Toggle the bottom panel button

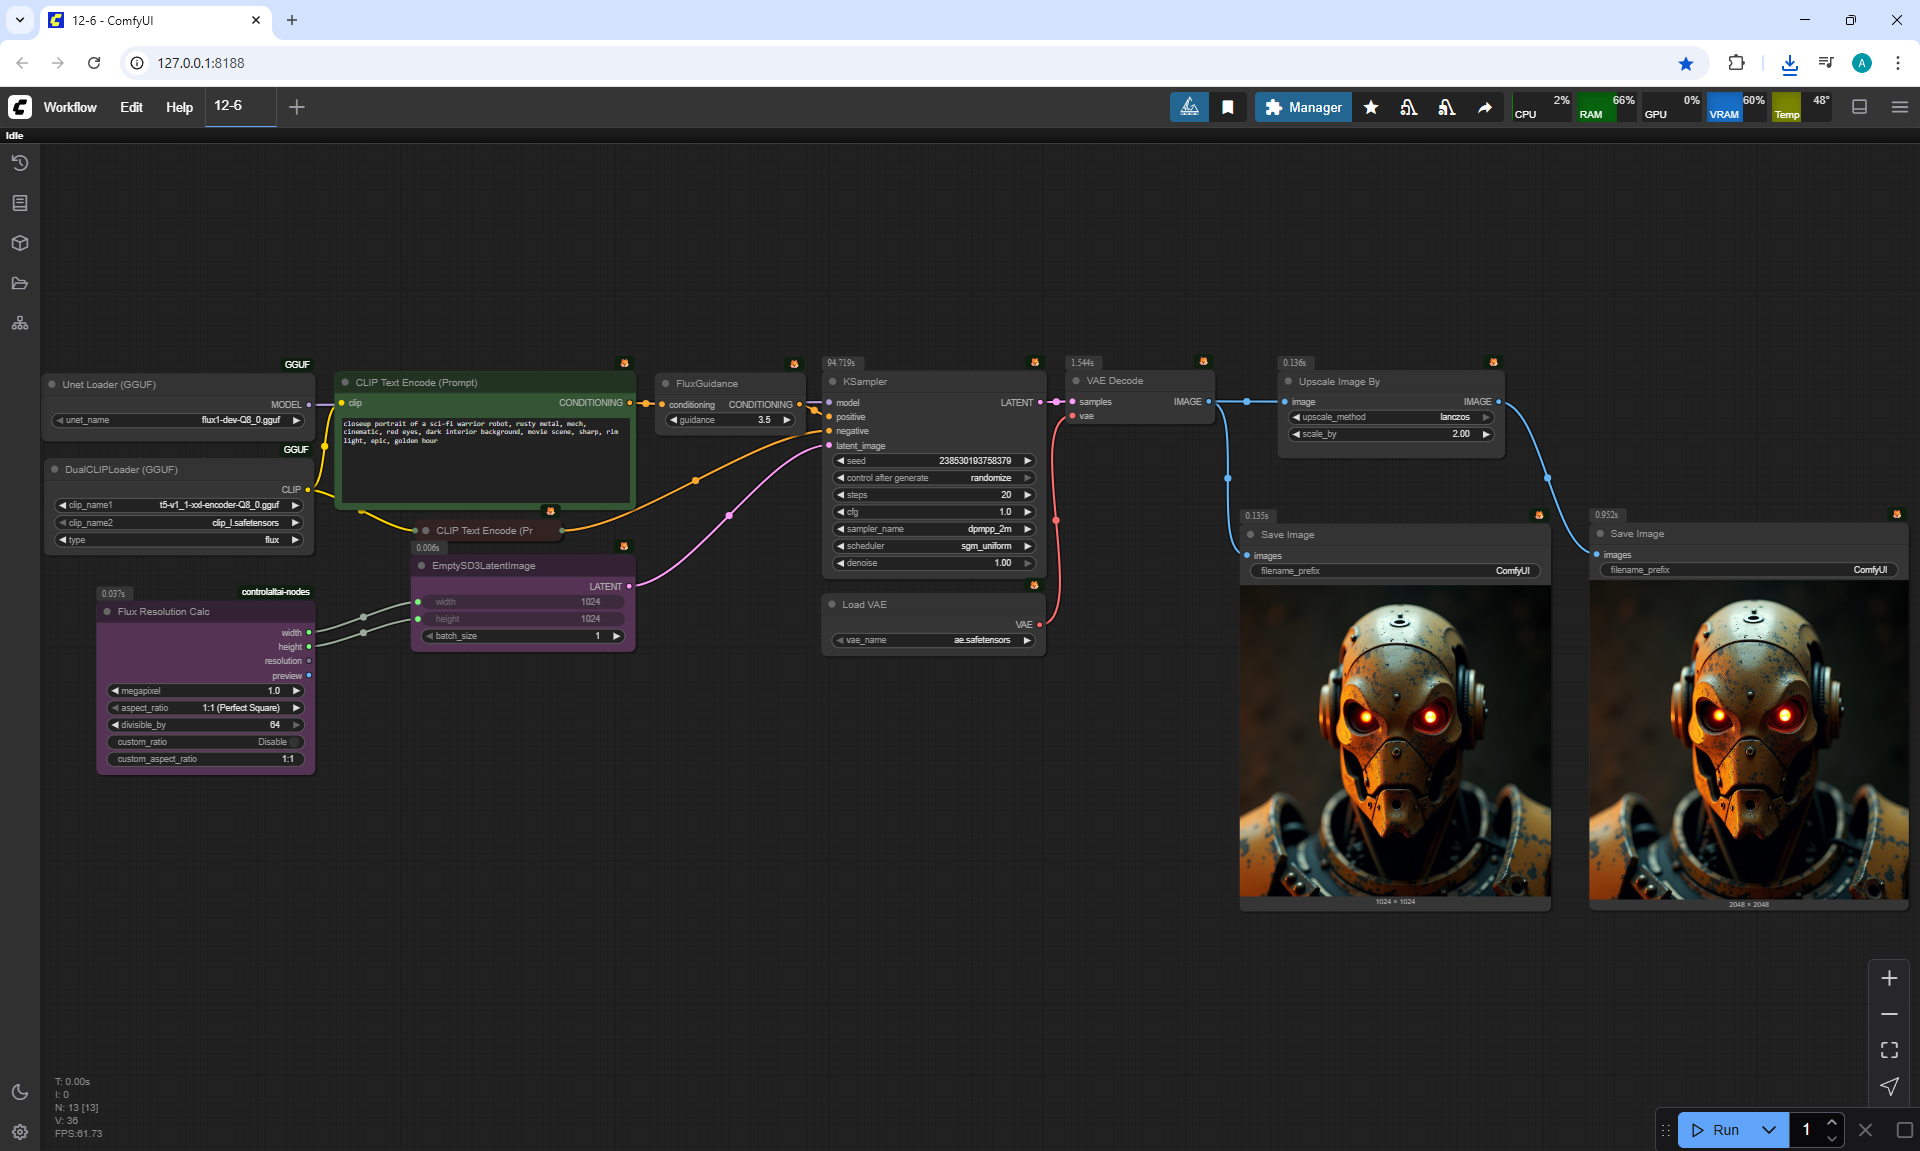click(1859, 107)
